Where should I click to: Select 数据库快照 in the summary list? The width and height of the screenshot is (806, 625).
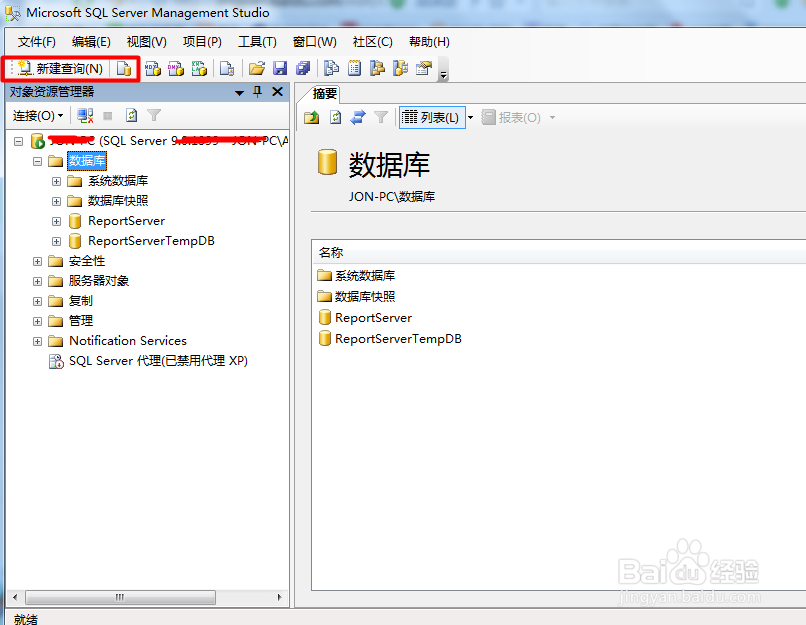pos(365,297)
